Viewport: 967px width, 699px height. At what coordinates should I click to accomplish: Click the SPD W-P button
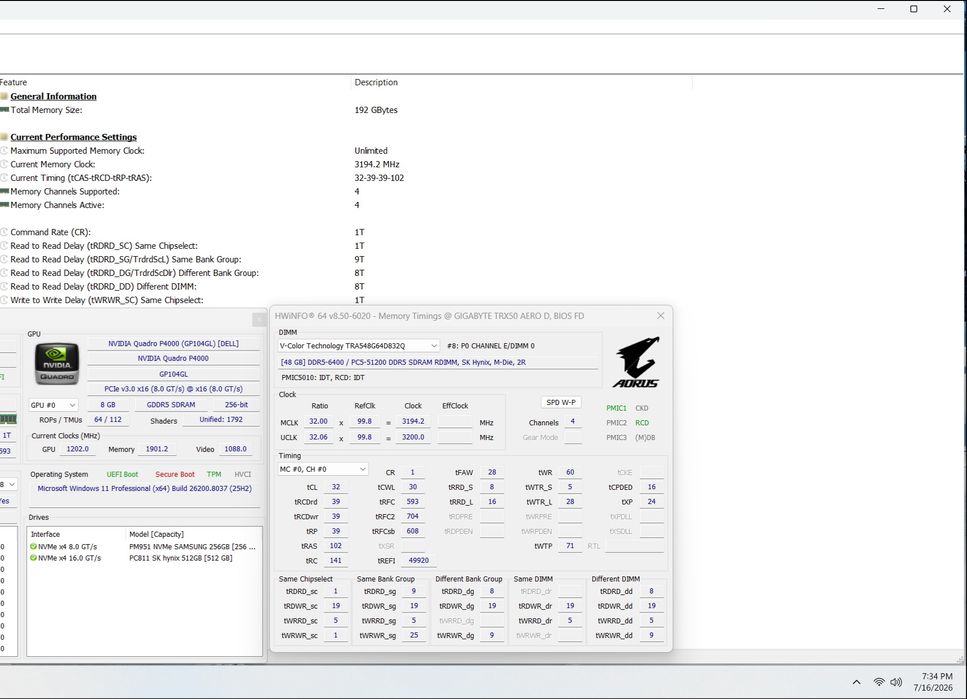561,402
